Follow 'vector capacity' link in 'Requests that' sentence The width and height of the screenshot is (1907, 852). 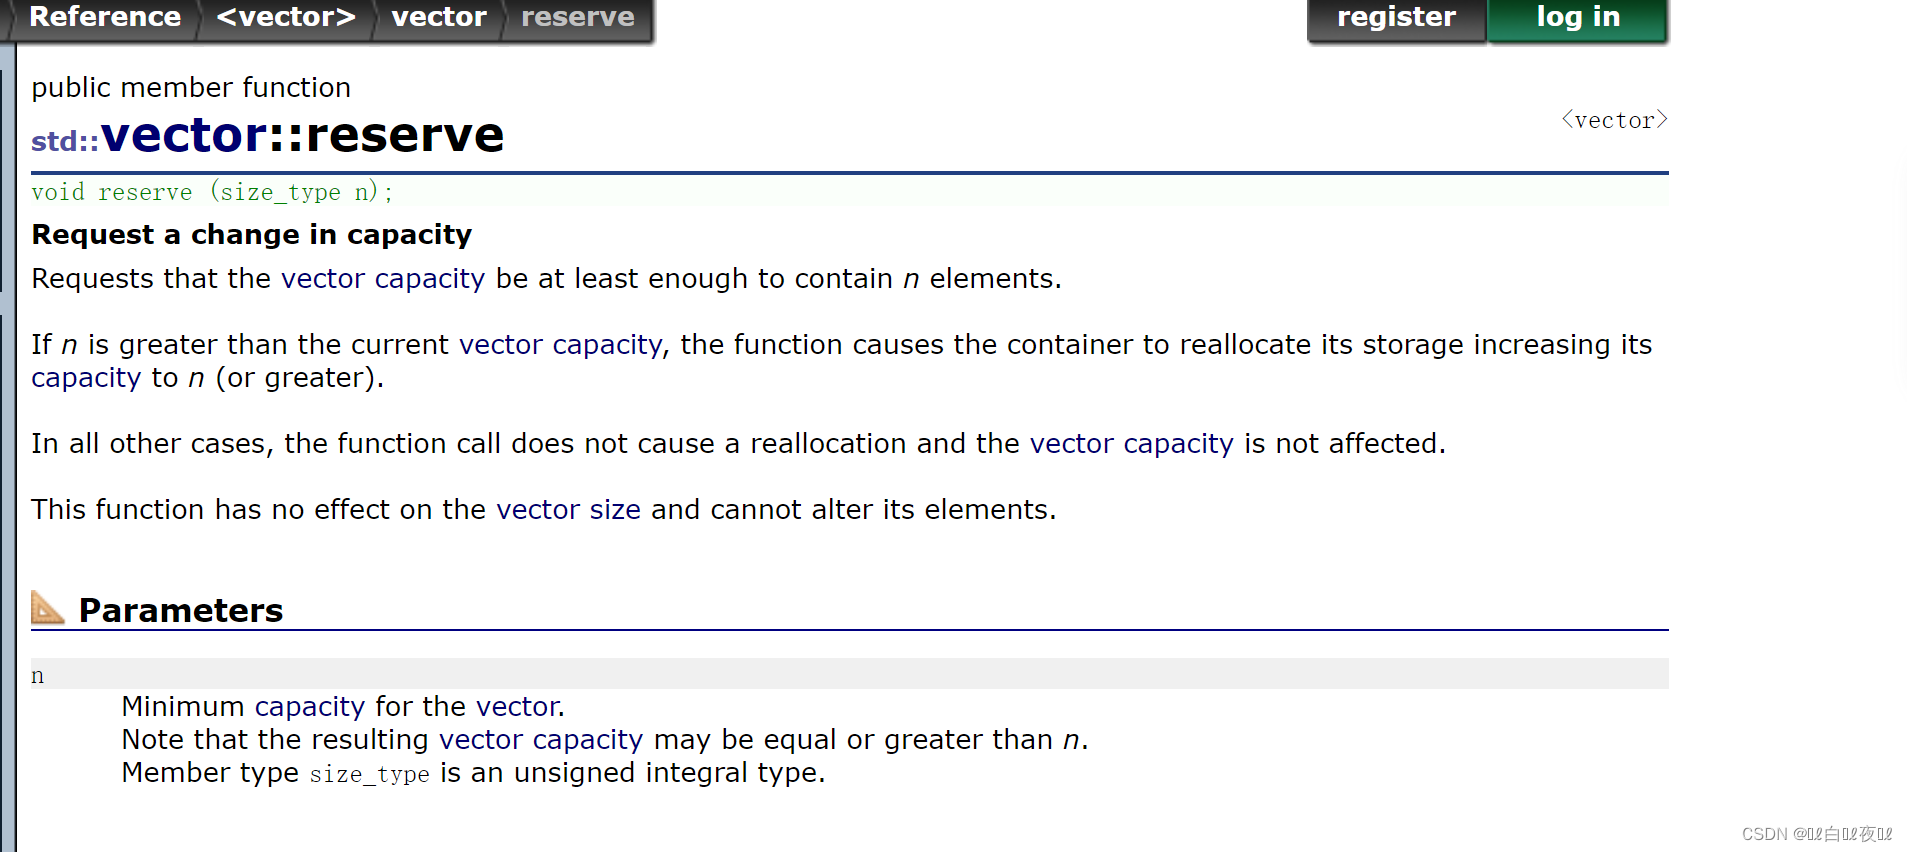pos(382,278)
